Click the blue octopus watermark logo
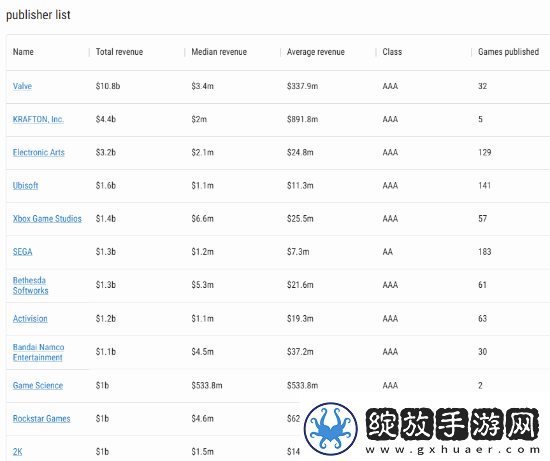 (x=330, y=428)
